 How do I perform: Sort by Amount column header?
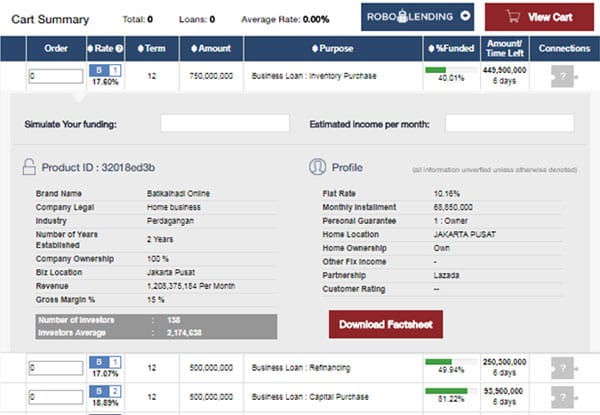click(207, 49)
